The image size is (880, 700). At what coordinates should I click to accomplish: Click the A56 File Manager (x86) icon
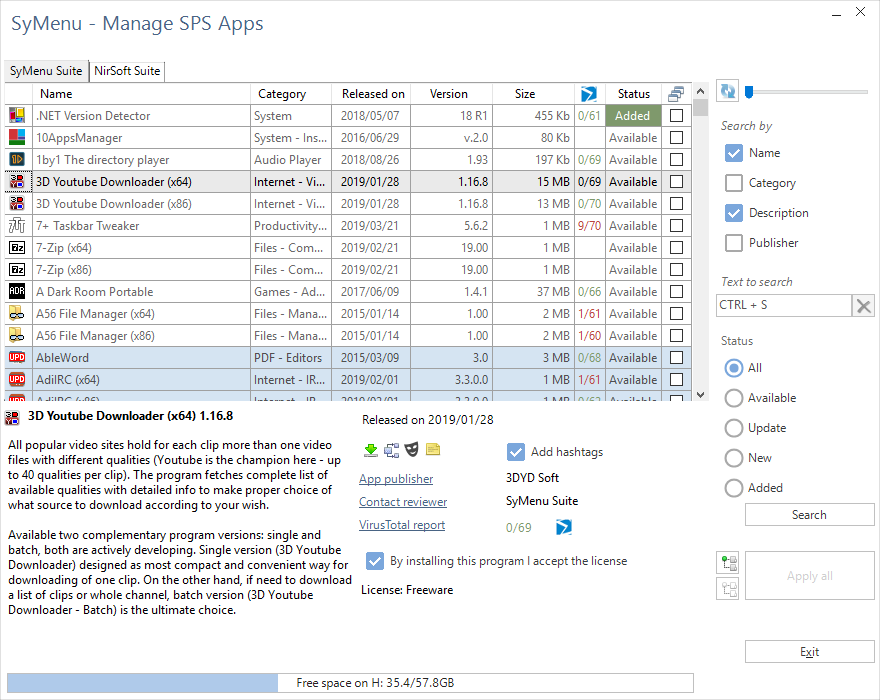click(17, 336)
